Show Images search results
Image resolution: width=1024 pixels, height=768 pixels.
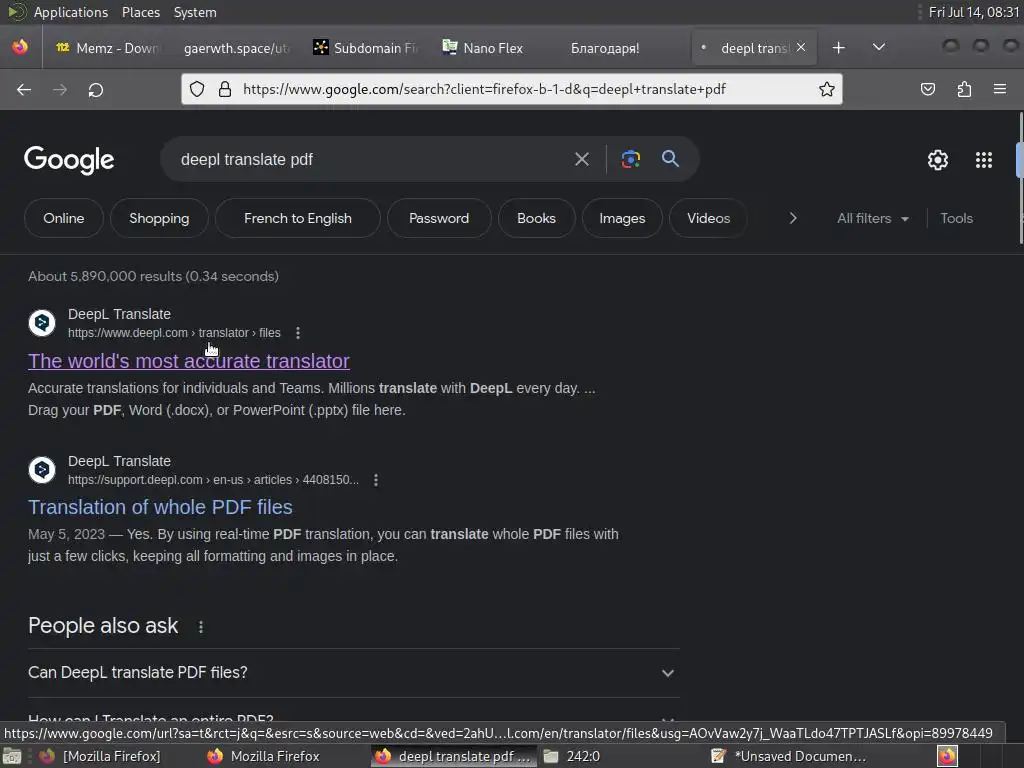(x=622, y=218)
